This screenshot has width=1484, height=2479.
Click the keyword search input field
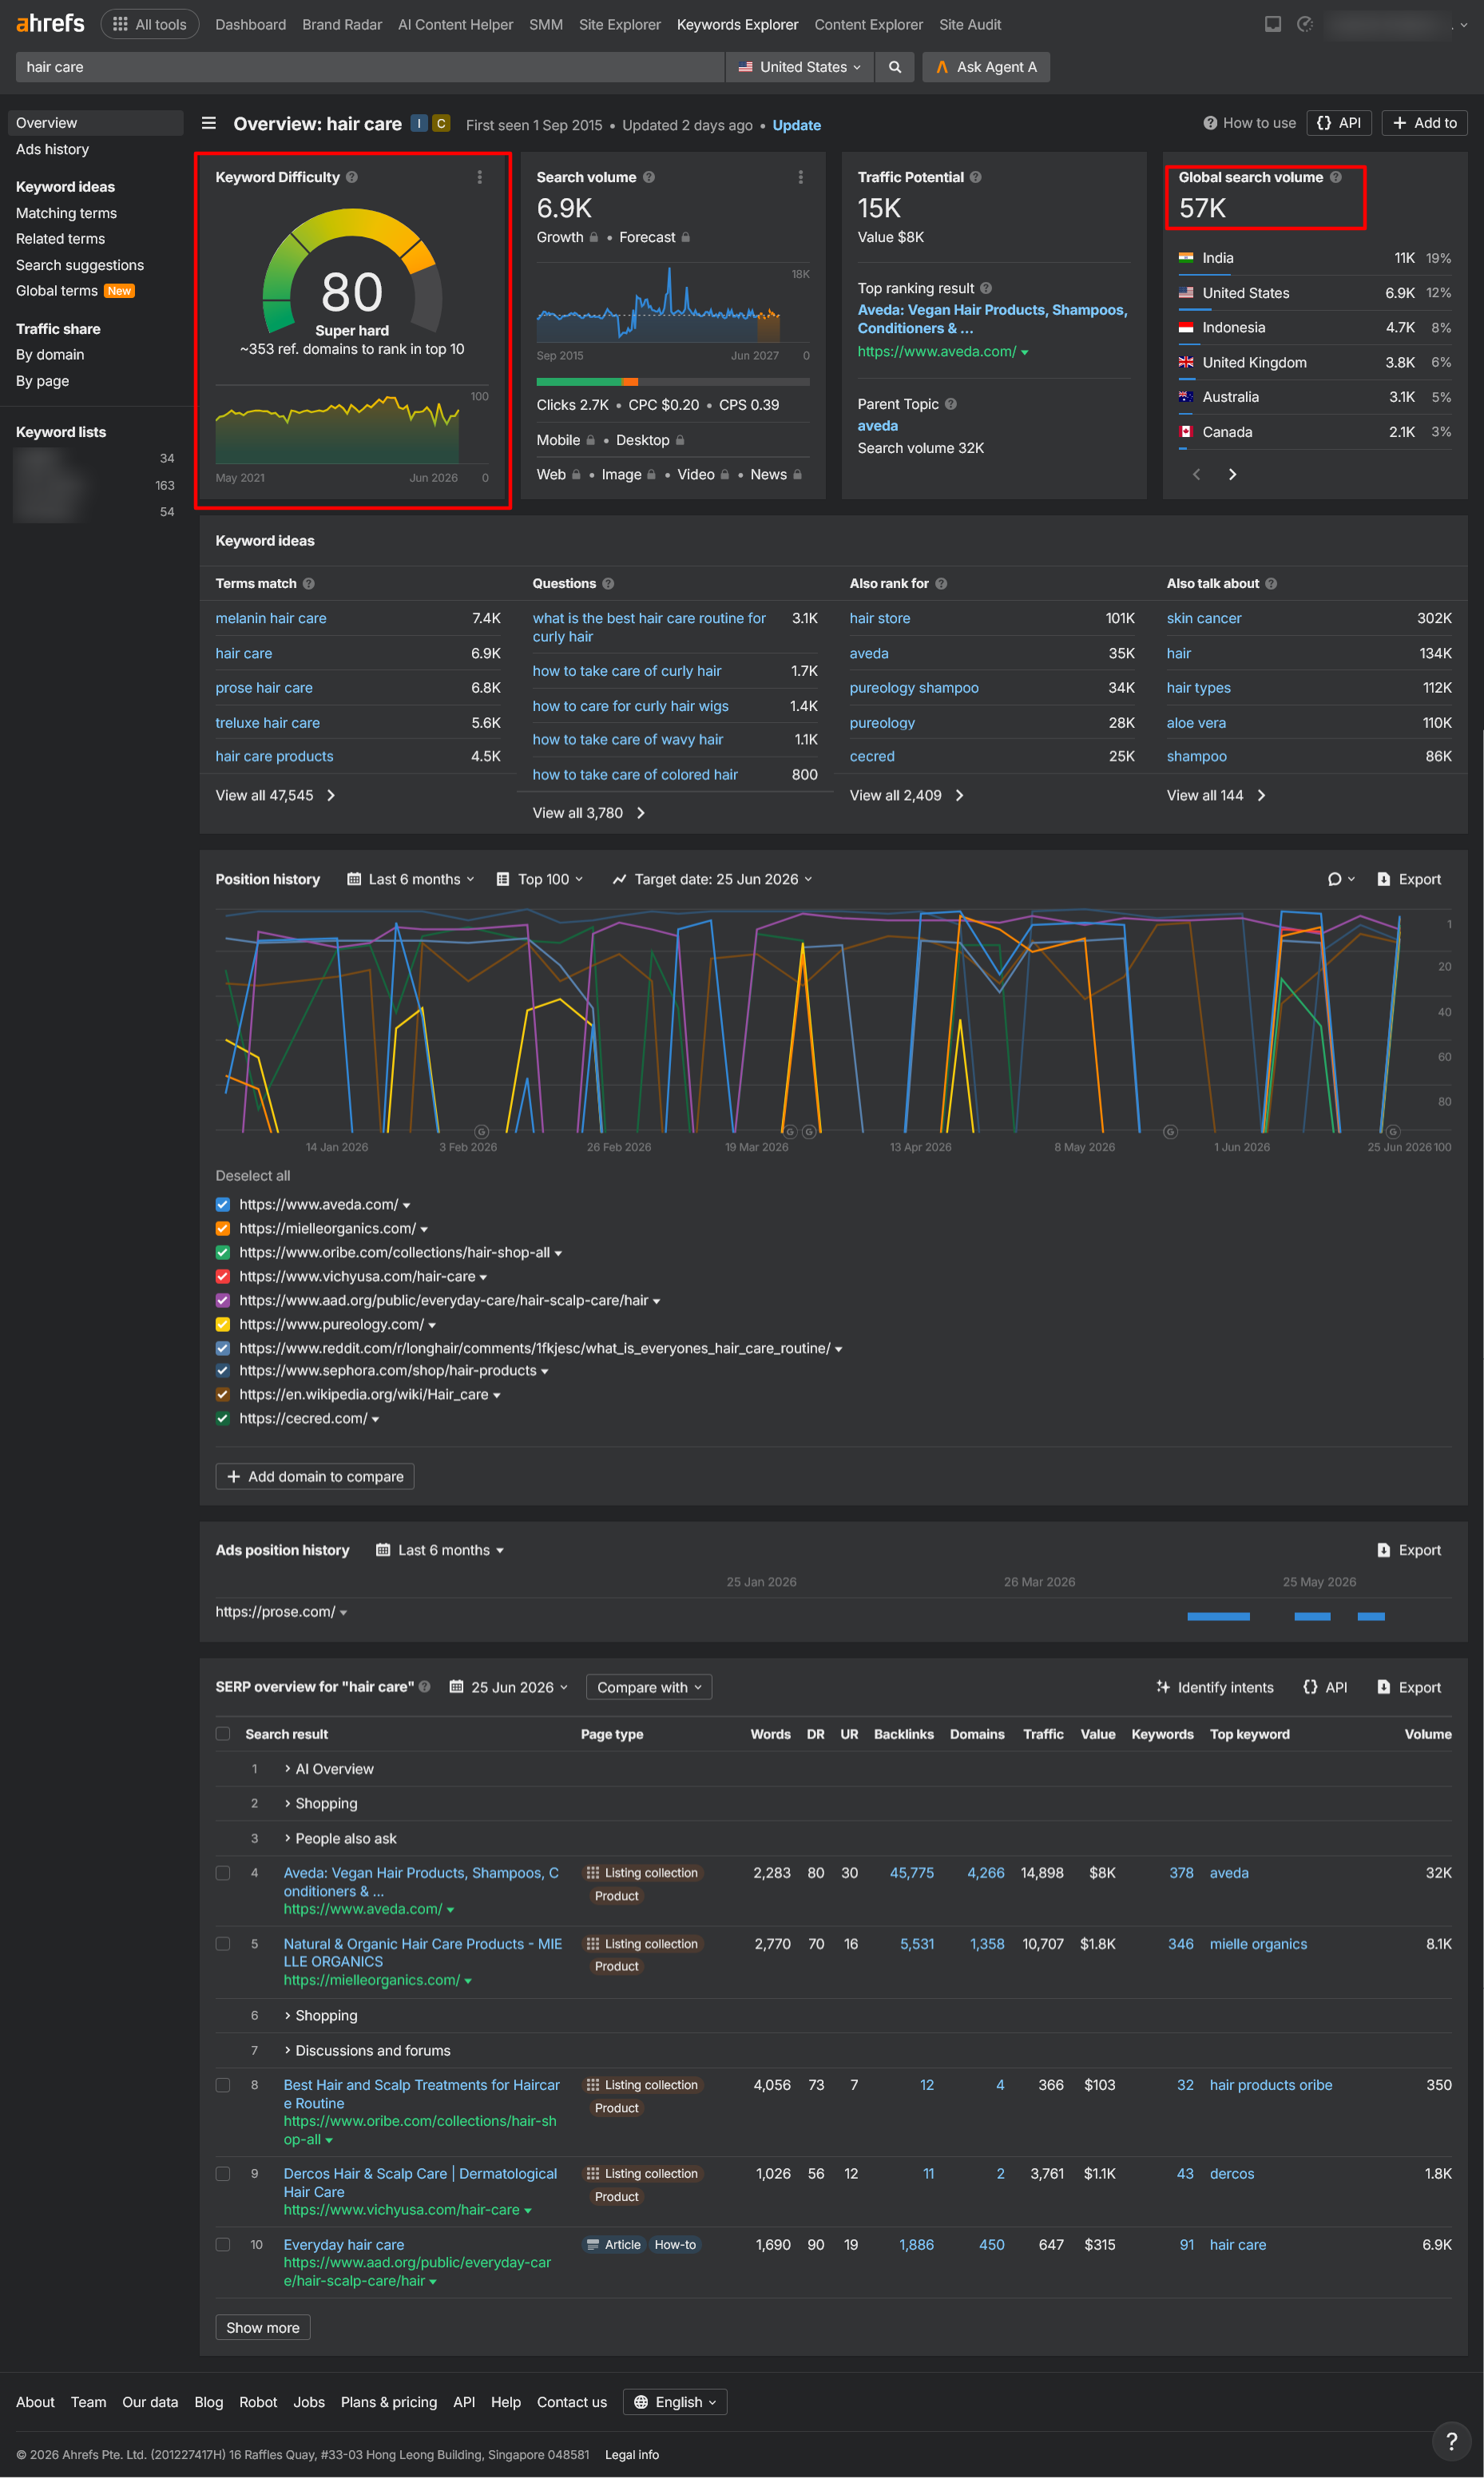(x=370, y=67)
